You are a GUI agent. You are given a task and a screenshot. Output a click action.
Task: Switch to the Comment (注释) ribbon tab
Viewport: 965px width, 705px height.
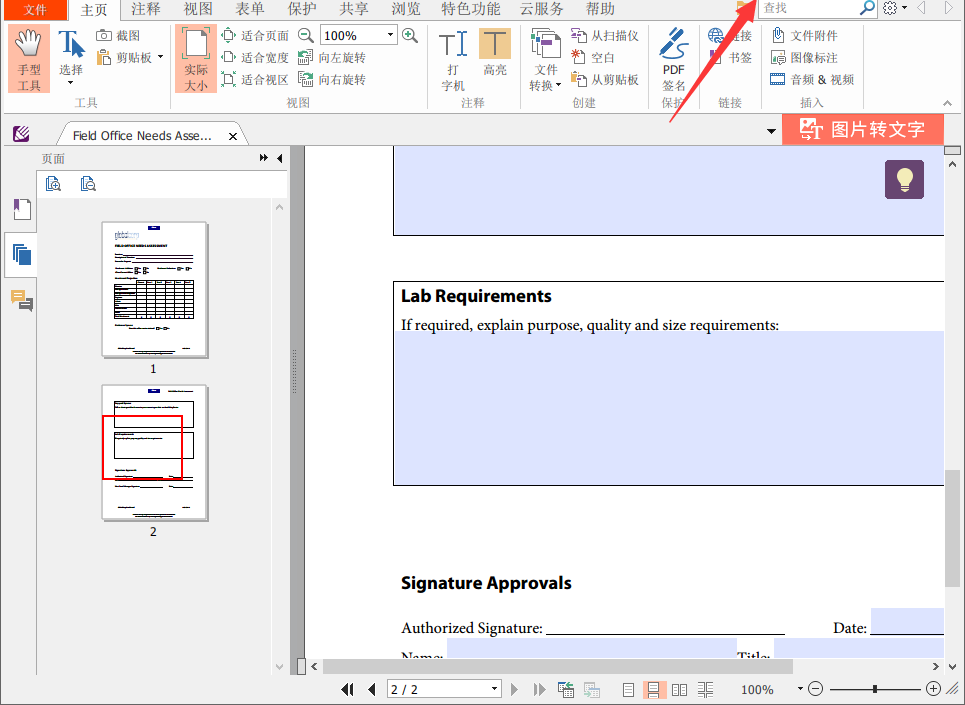[145, 10]
